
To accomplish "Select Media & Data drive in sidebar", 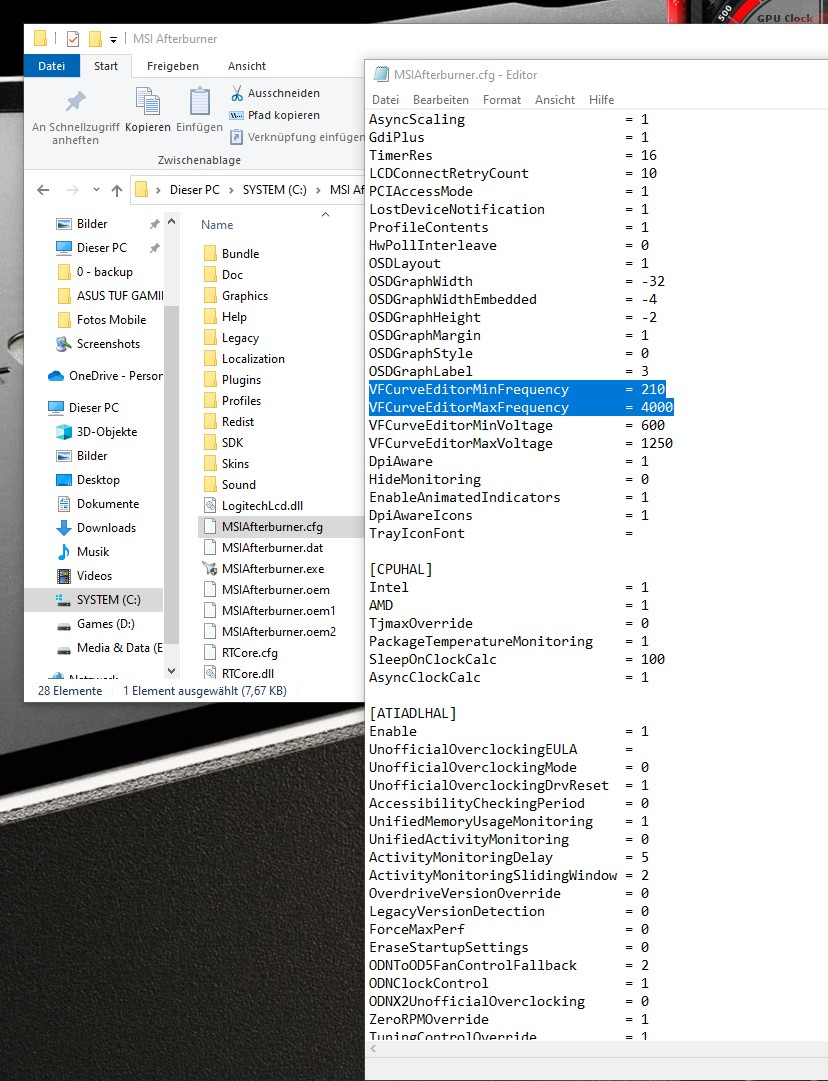I will (x=119, y=648).
